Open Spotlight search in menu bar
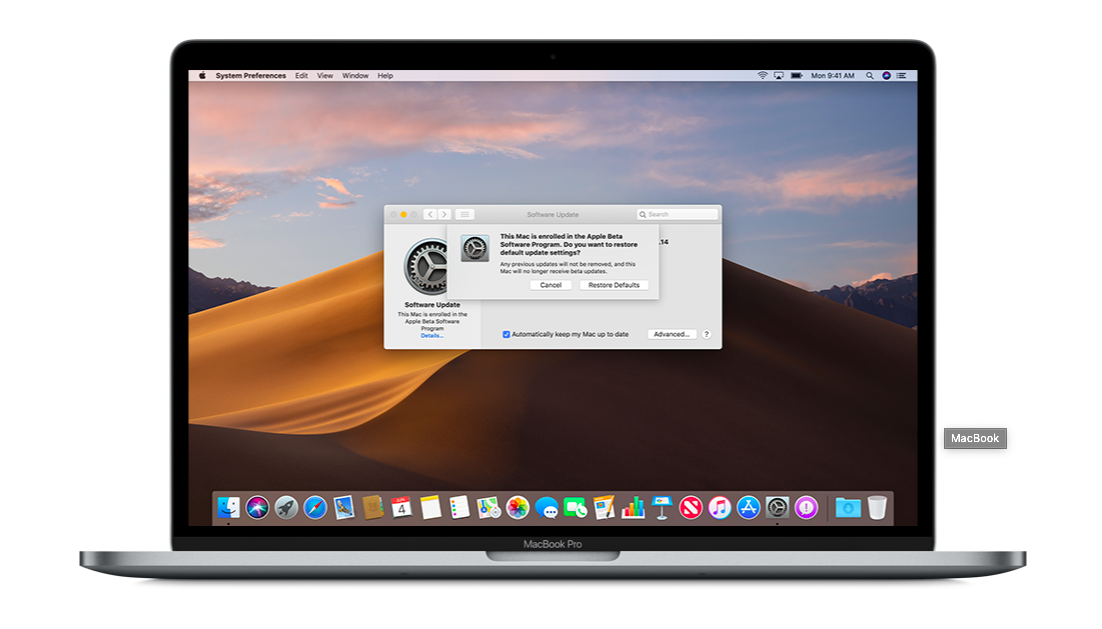1102x629 pixels. 869,75
